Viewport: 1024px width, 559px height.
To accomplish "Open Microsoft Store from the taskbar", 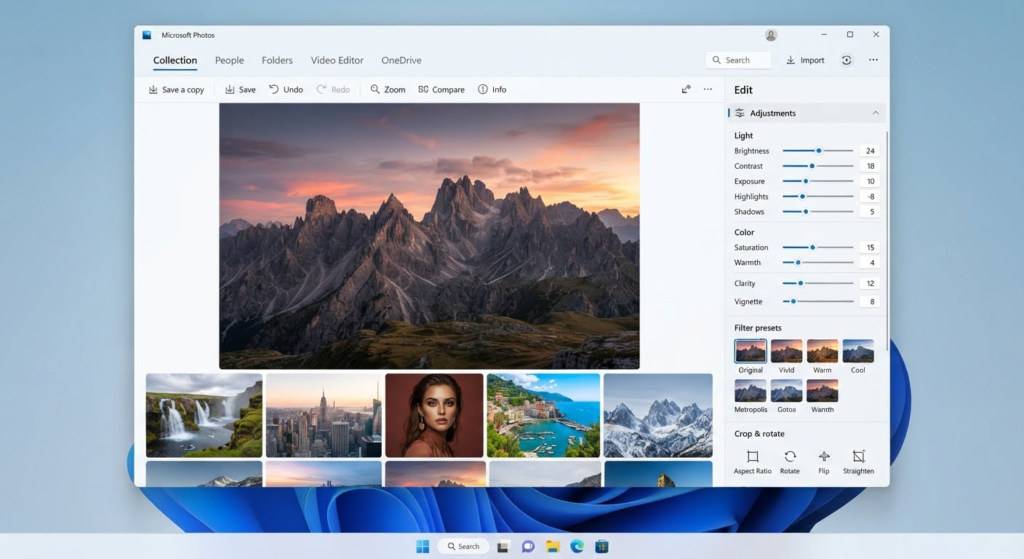I will pyautogui.click(x=602, y=547).
